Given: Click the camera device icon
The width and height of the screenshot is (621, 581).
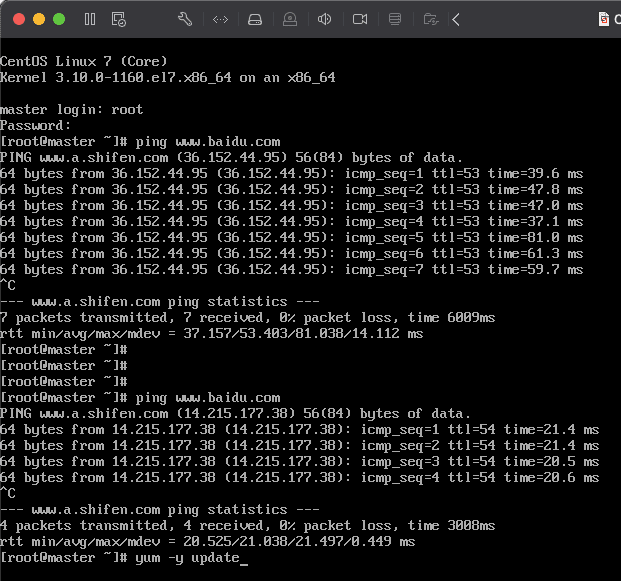Looking at the screenshot, I should click(x=360, y=19).
